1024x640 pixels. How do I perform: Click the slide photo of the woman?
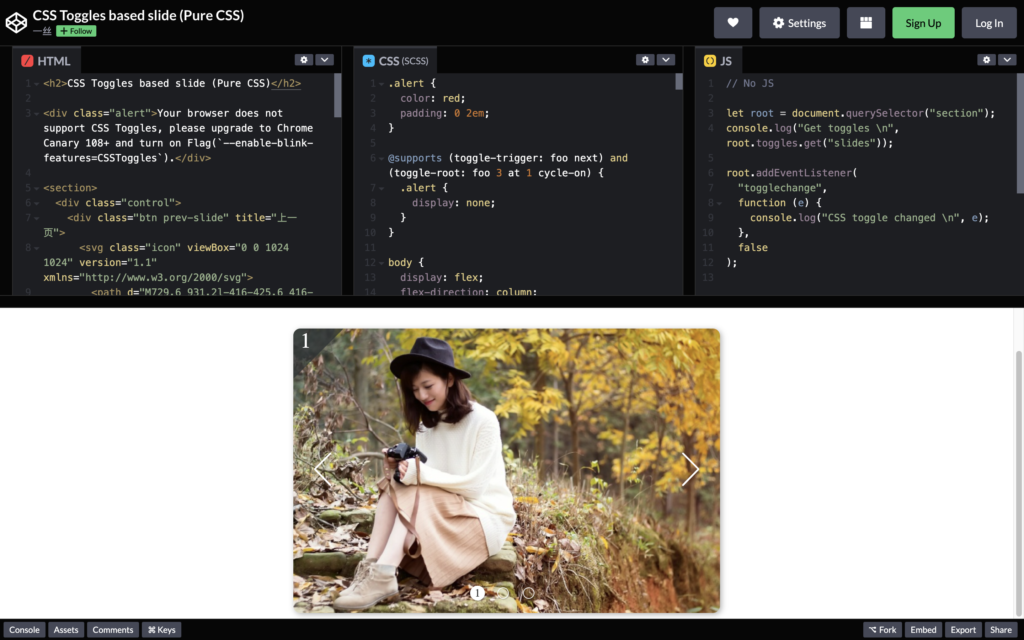[x=507, y=470]
